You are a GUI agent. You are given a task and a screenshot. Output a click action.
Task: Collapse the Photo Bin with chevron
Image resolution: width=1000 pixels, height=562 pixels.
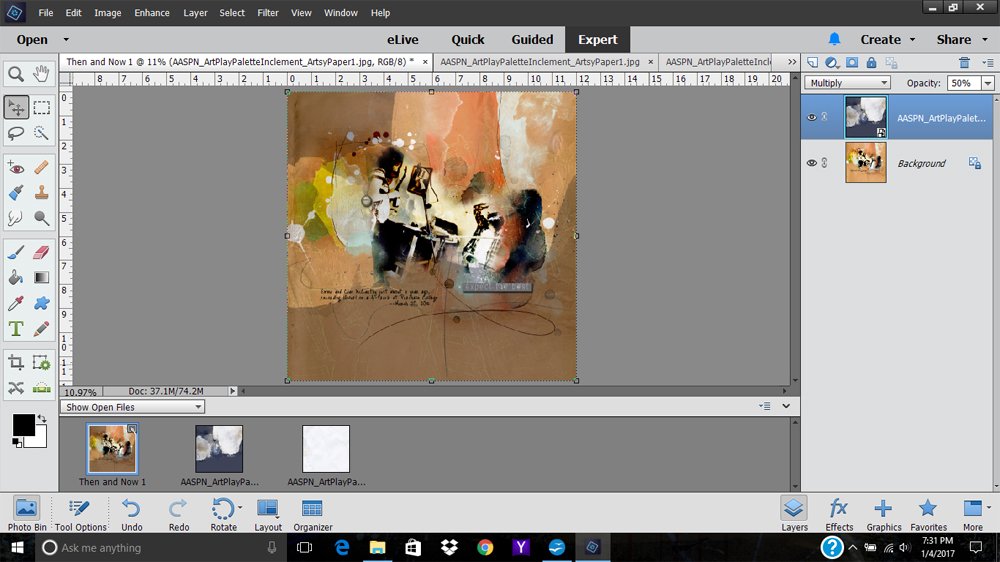pyautogui.click(x=786, y=406)
